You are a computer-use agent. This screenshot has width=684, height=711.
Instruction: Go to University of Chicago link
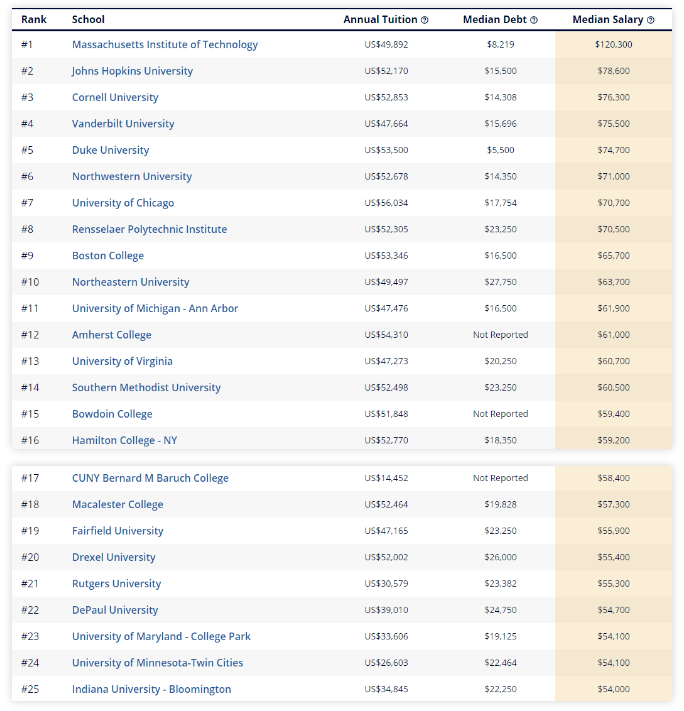[123, 203]
